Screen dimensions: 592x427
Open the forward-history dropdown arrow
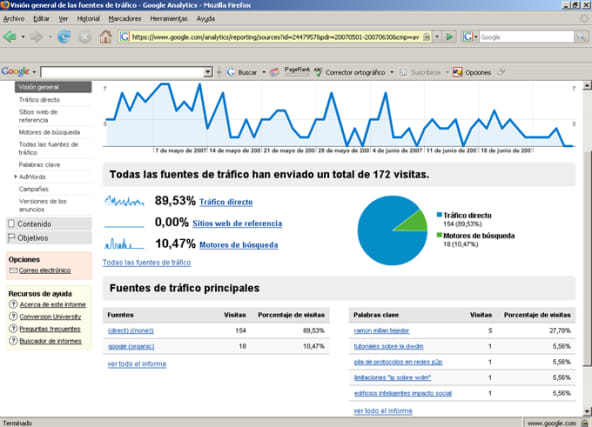pos(49,37)
